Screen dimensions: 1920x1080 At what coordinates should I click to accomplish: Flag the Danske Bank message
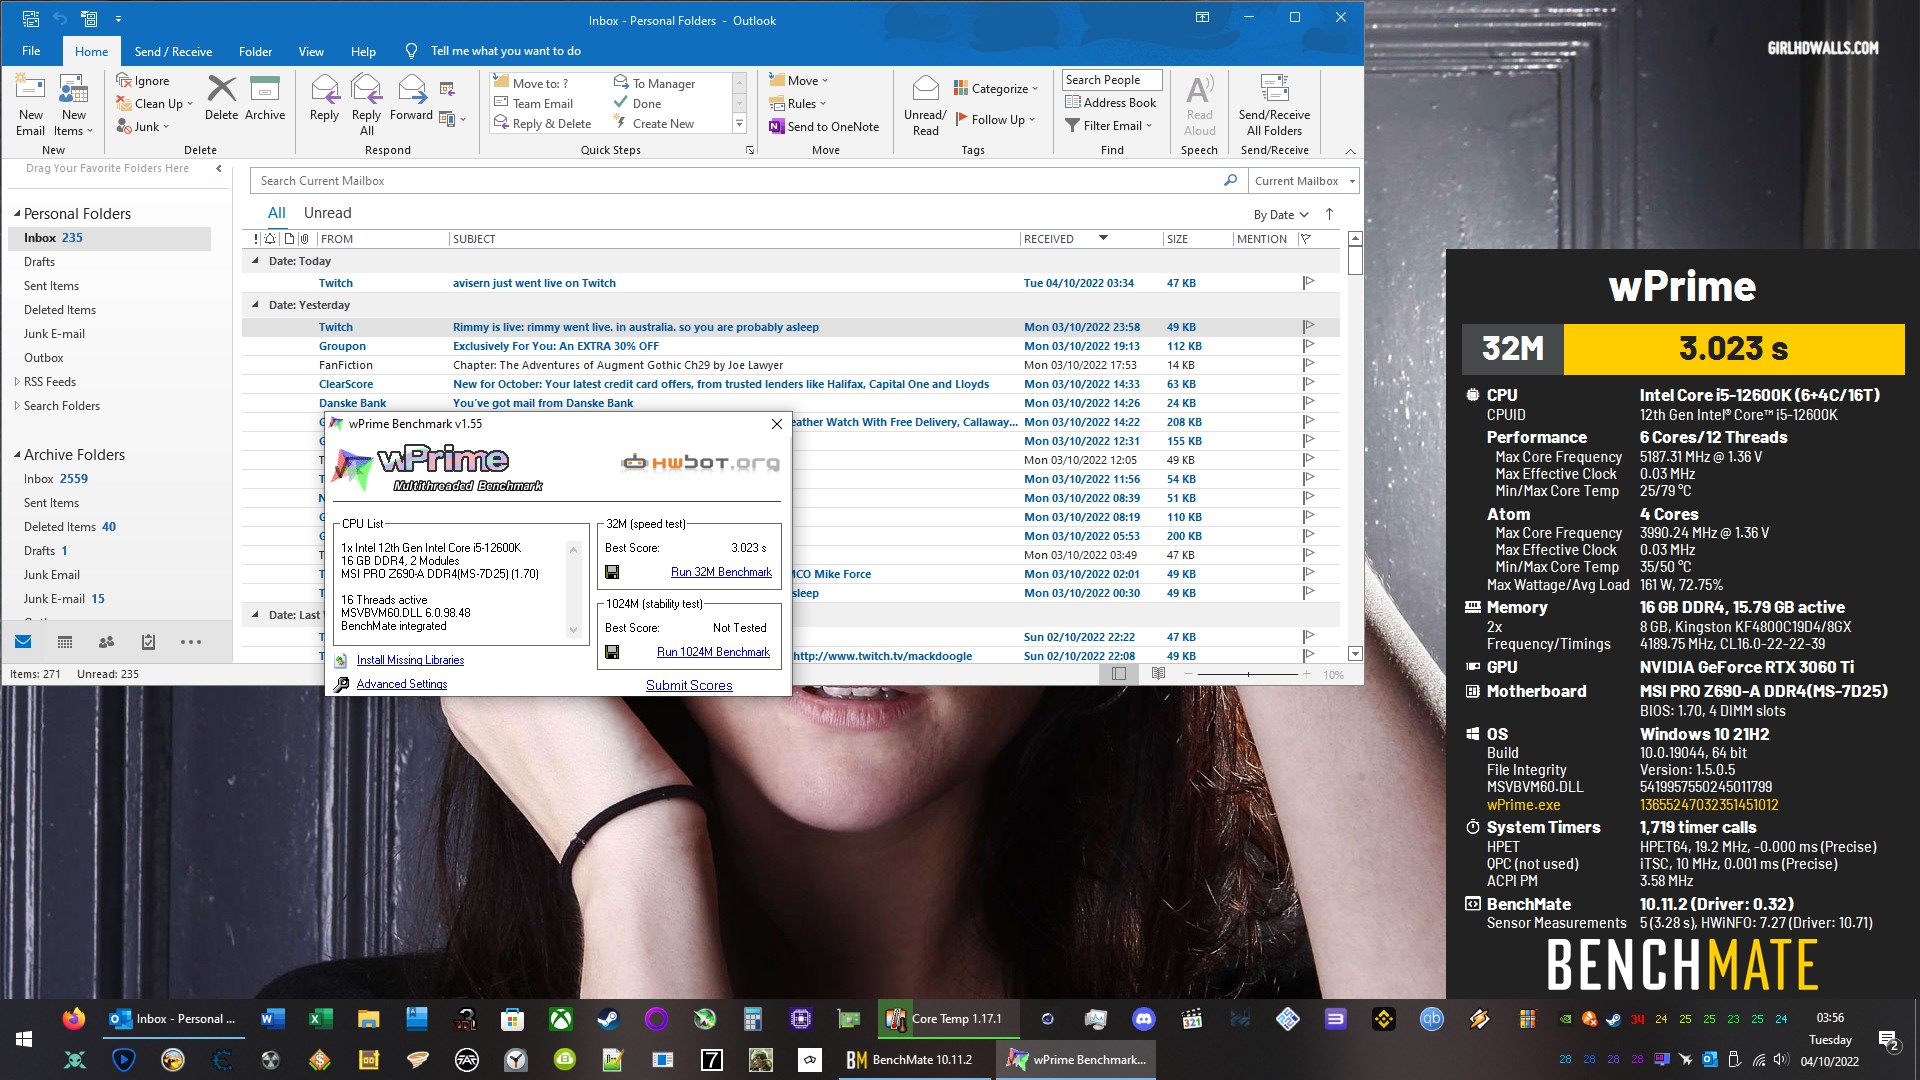(1308, 403)
